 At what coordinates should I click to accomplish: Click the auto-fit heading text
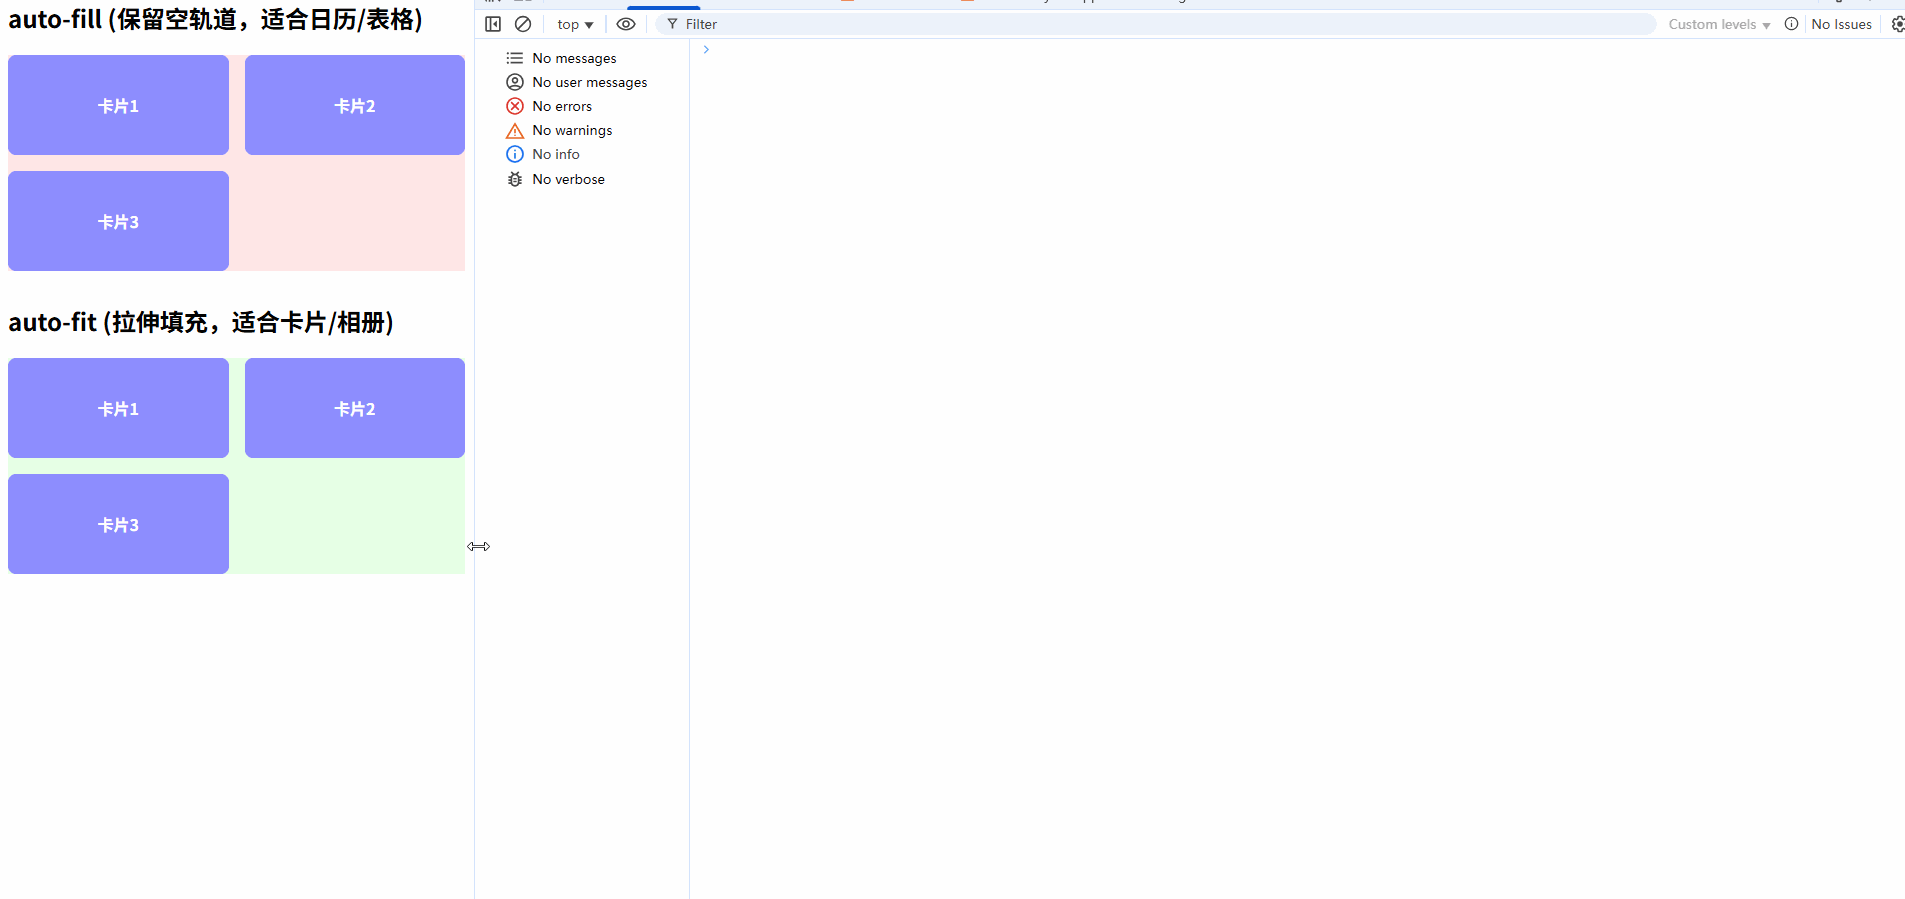(x=201, y=322)
